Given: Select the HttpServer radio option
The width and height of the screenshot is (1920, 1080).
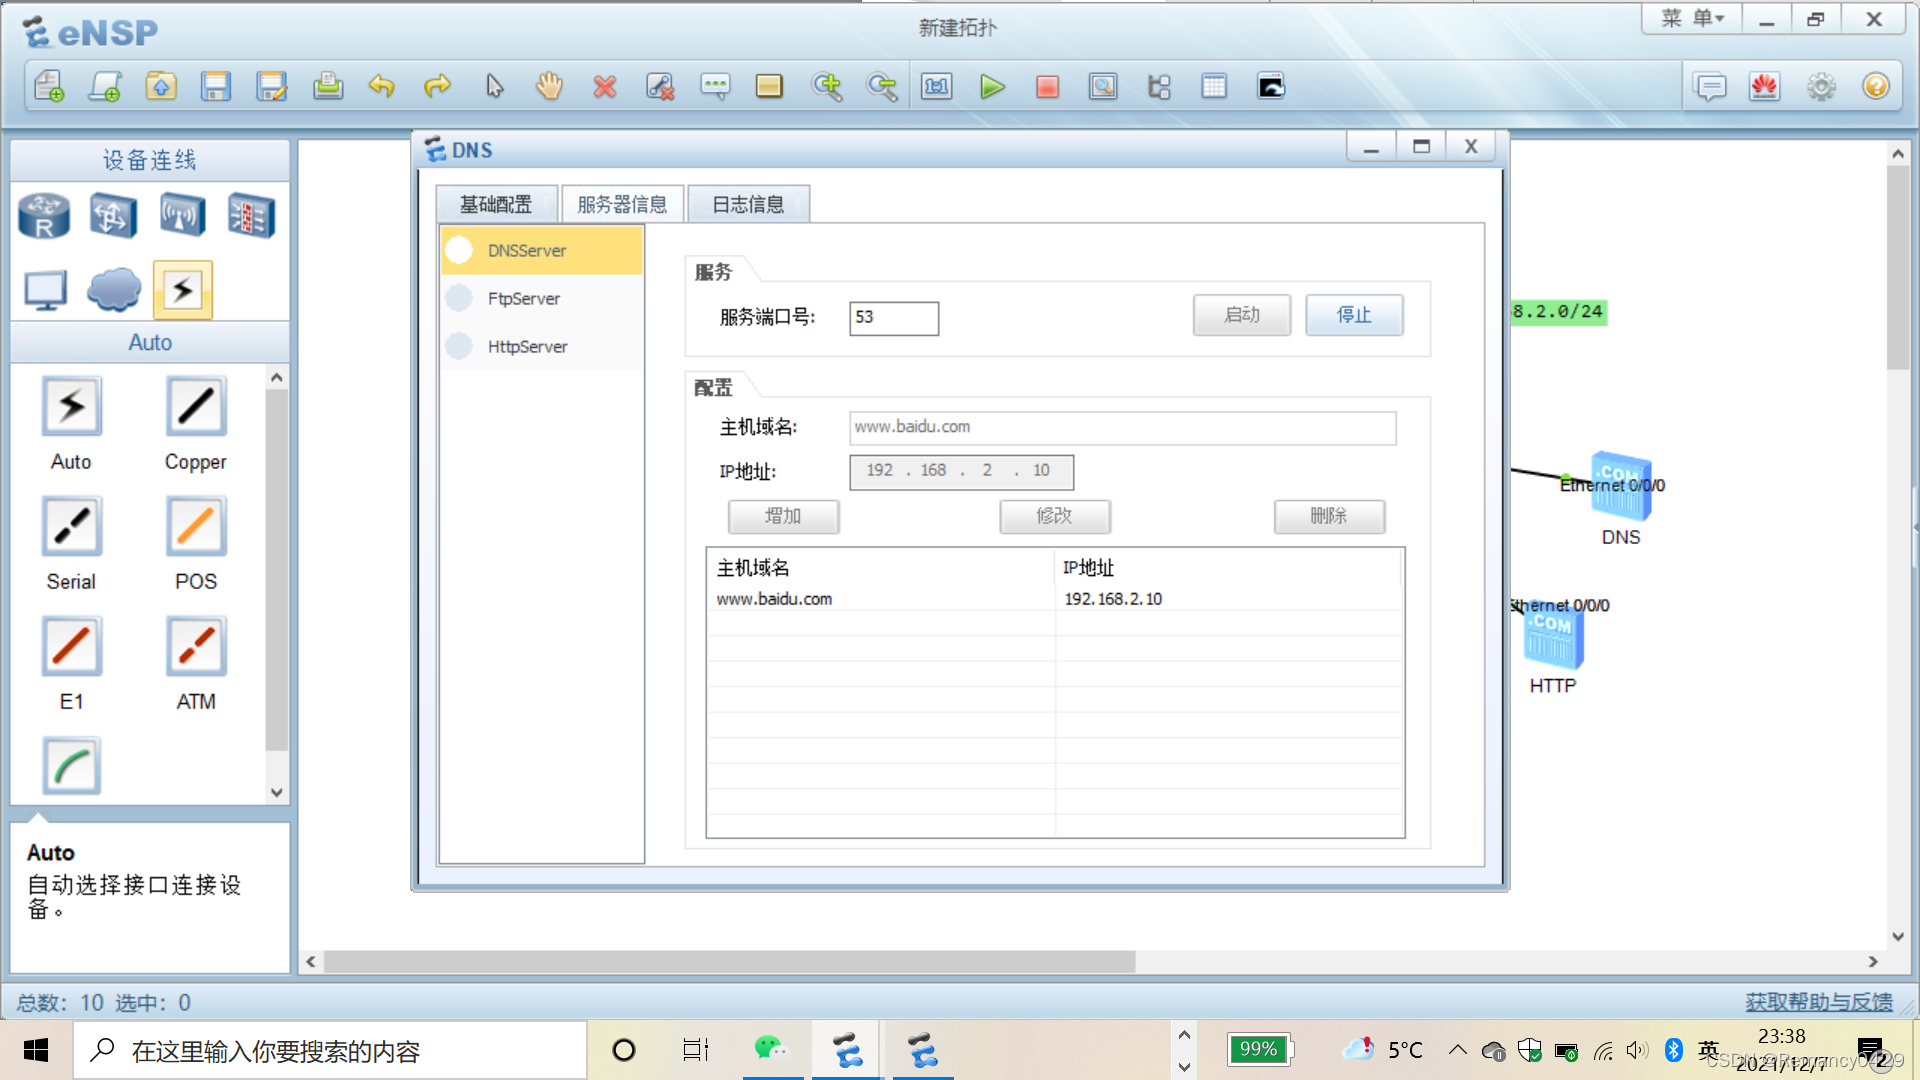Looking at the screenshot, I should pos(460,346).
